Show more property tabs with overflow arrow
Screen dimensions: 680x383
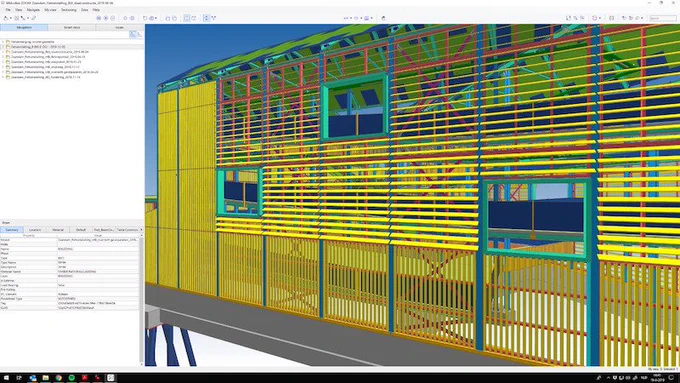click(x=141, y=229)
